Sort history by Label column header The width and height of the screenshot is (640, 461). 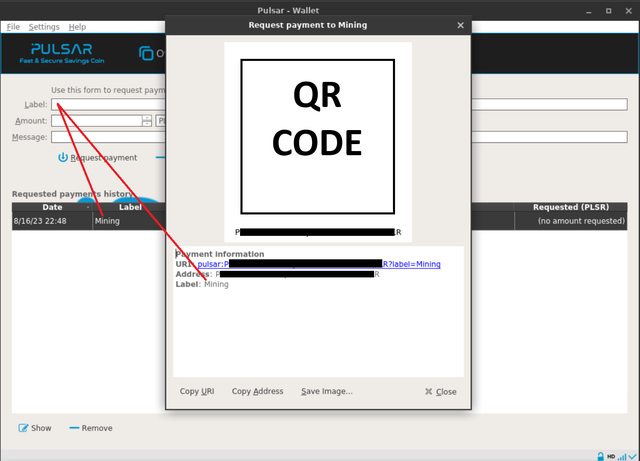pyautogui.click(x=130, y=207)
